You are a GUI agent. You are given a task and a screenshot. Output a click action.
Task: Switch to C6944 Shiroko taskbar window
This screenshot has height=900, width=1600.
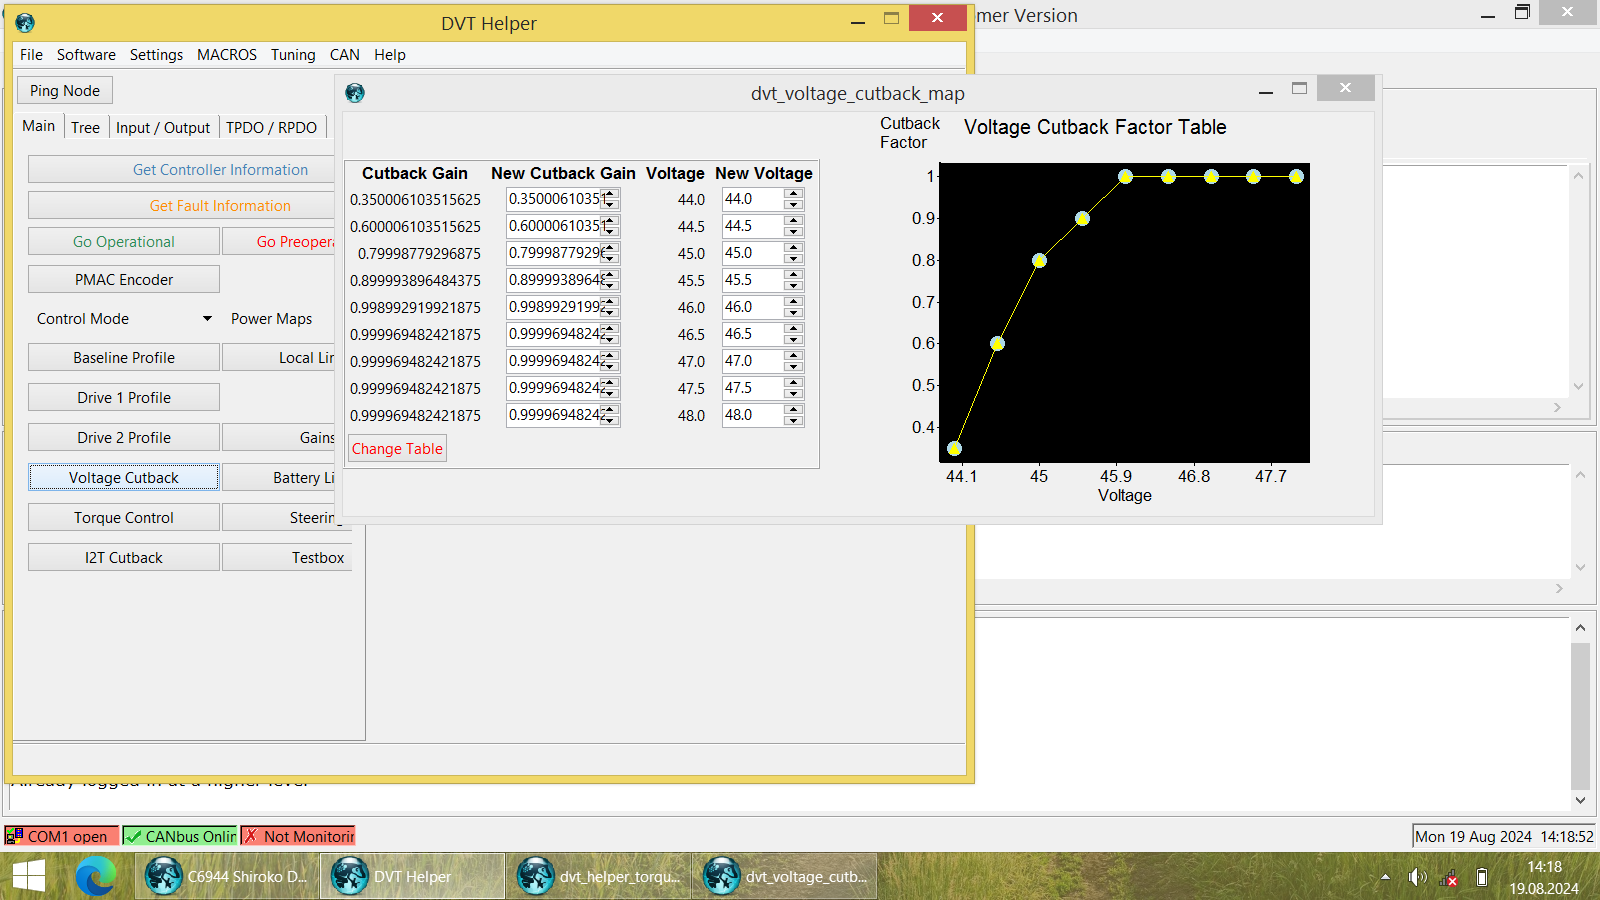tap(227, 877)
